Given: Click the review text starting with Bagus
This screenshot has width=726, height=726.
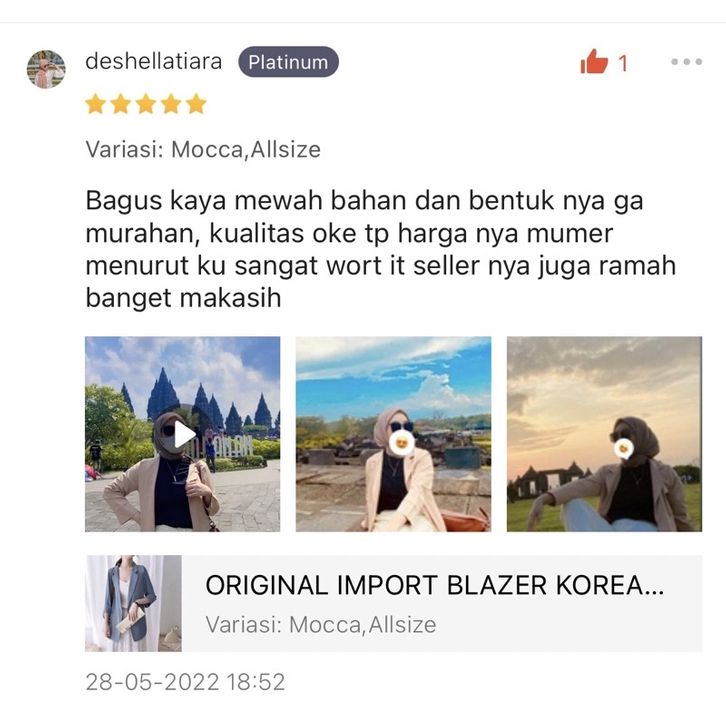Looking at the screenshot, I should pyautogui.click(x=381, y=249).
